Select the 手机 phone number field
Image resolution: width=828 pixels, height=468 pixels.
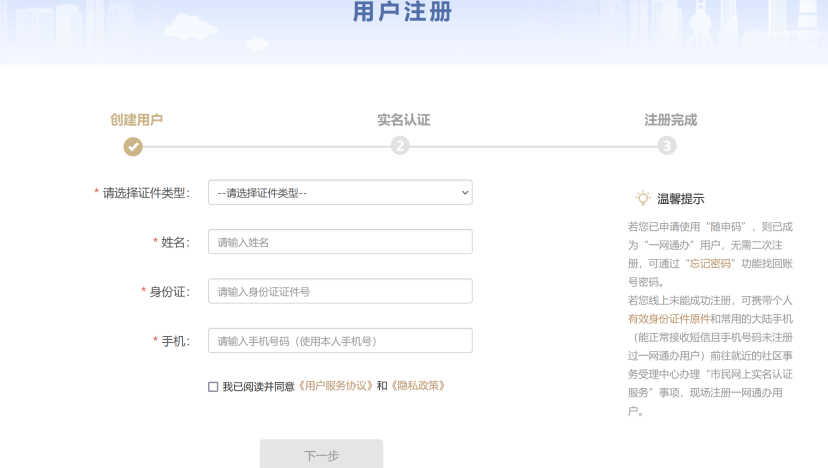pyautogui.click(x=340, y=341)
